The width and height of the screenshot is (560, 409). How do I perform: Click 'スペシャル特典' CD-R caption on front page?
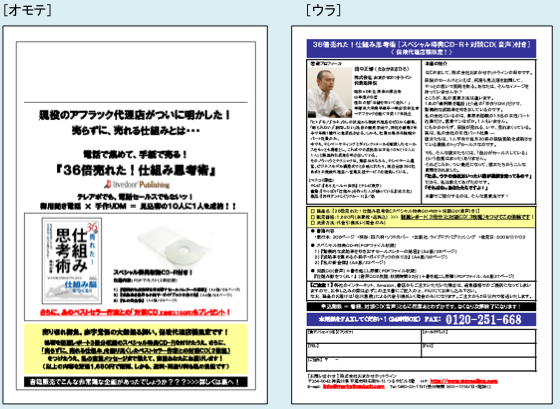tap(153, 273)
